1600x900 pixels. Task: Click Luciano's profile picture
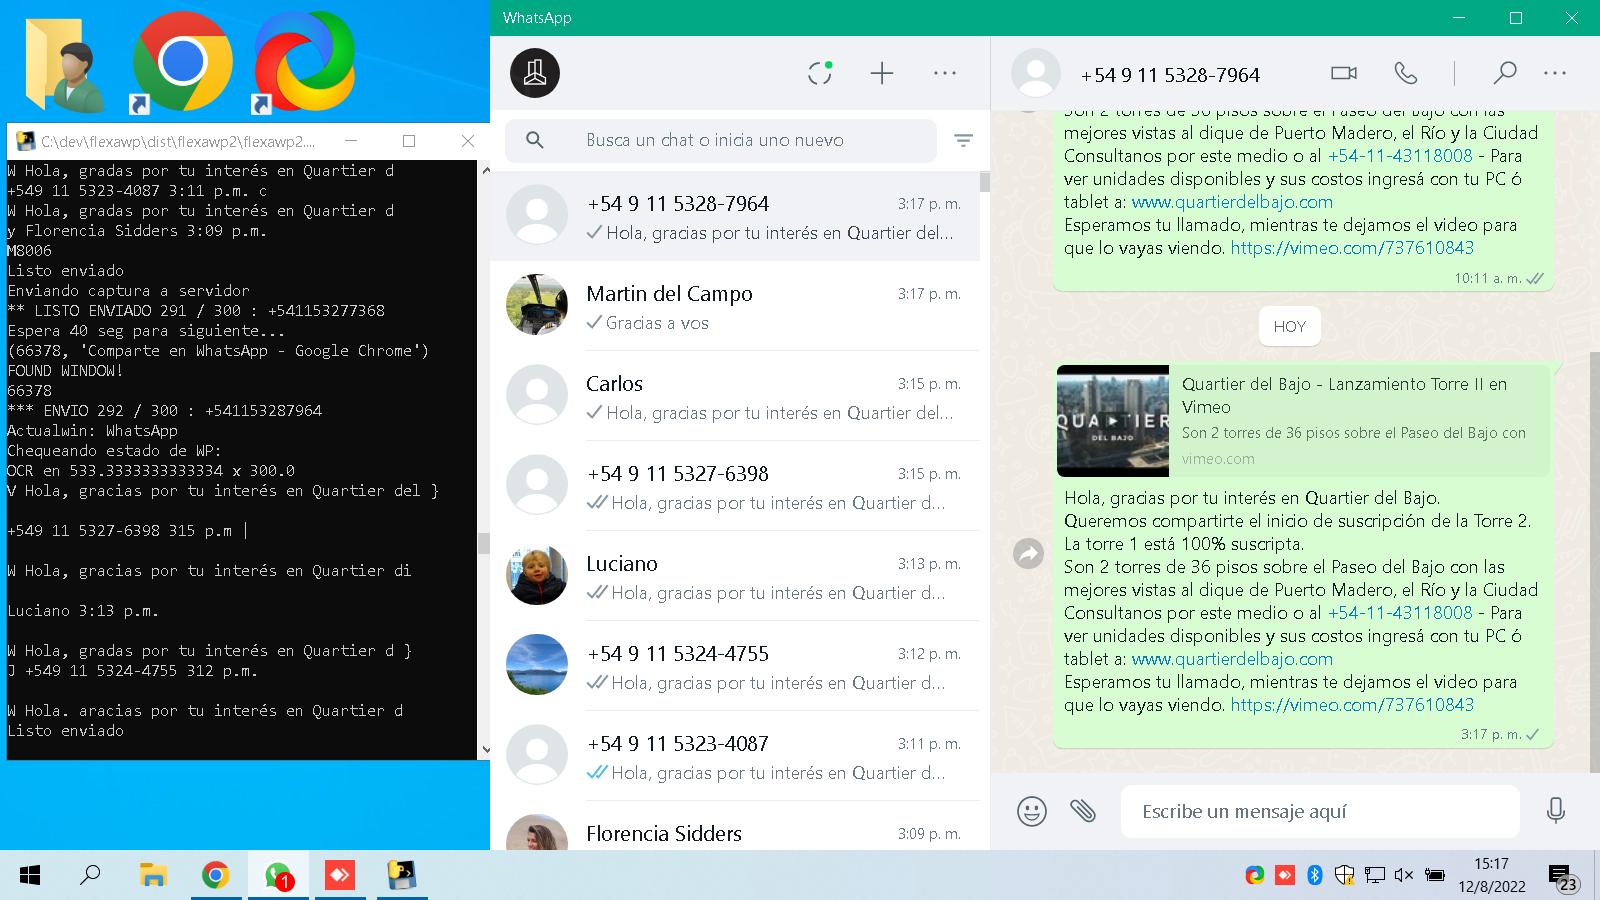[x=537, y=575]
